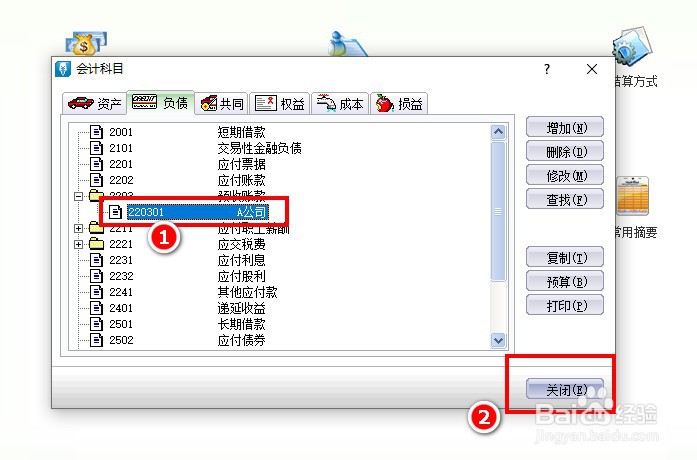This screenshot has height=460, width=697.
Task: Close the 会计科目 dialog with X
Action: (x=592, y=69)
